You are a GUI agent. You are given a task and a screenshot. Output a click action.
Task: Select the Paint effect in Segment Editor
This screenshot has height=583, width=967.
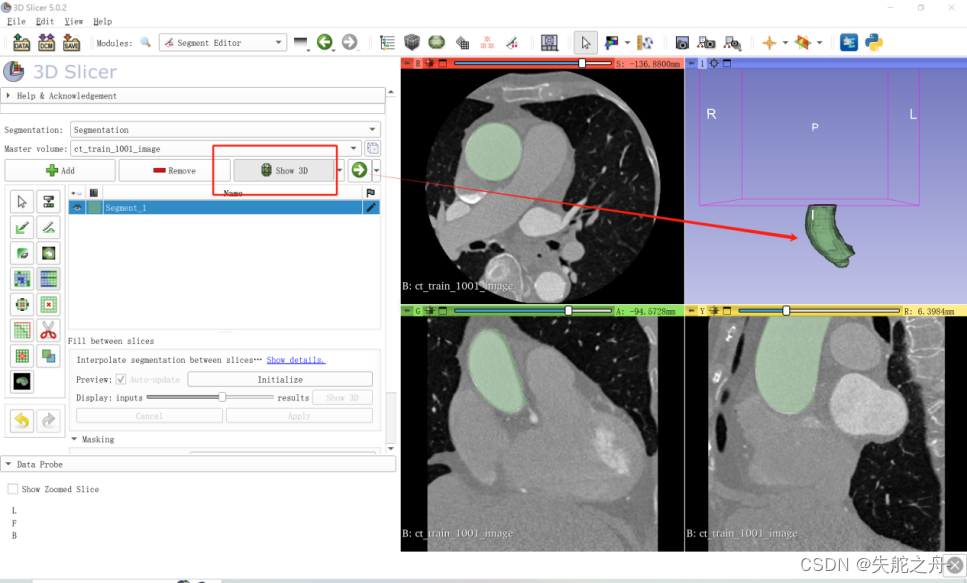tap(20, 227)
